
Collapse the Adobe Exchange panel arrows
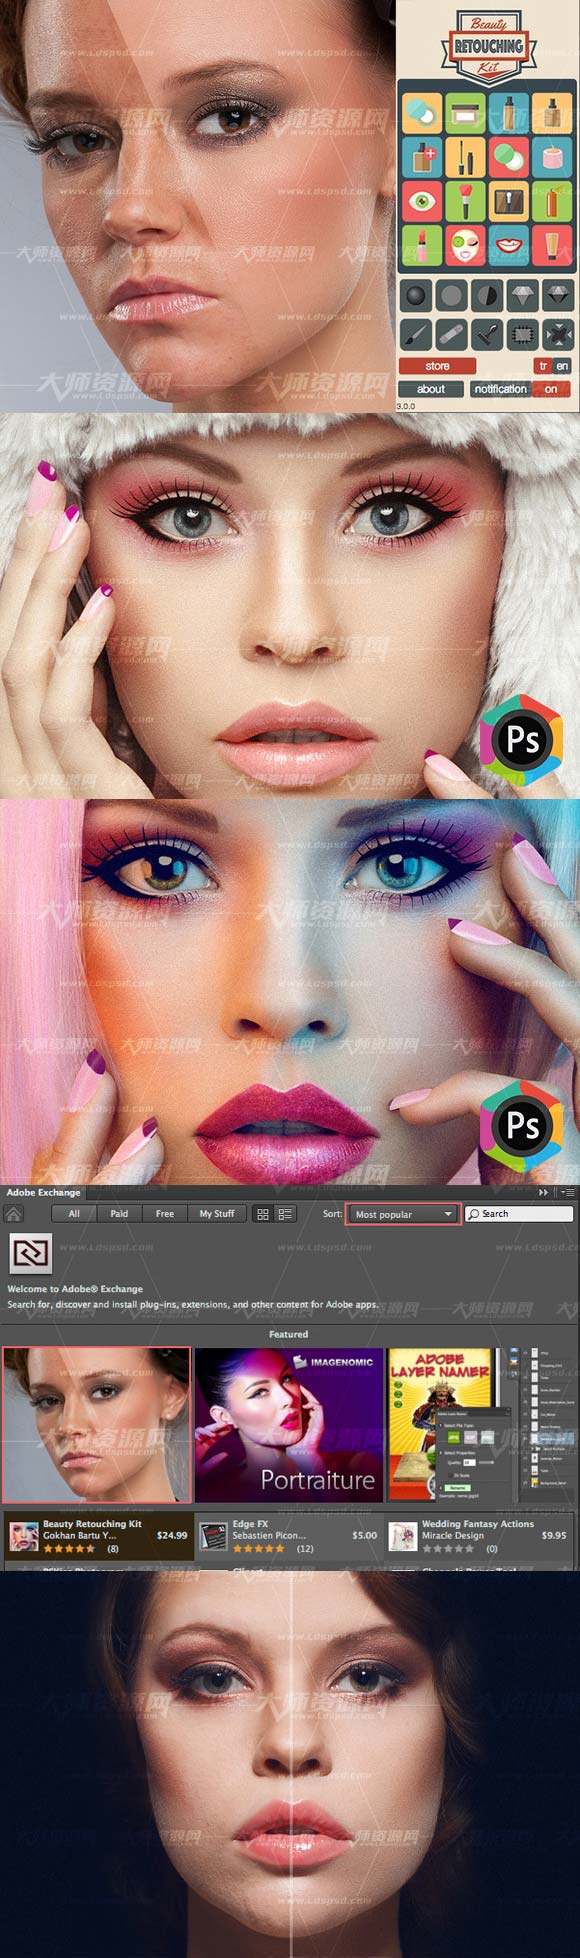pos(544,1192)
